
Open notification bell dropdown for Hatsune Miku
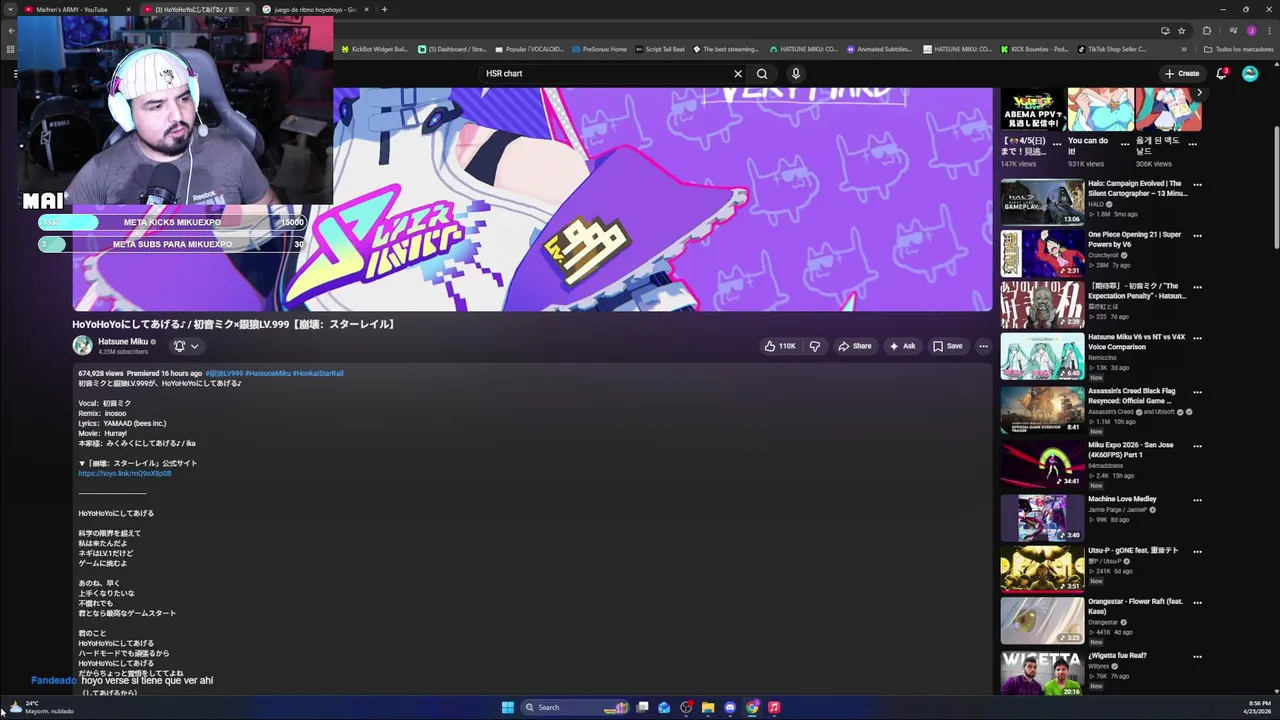(186, 346)
